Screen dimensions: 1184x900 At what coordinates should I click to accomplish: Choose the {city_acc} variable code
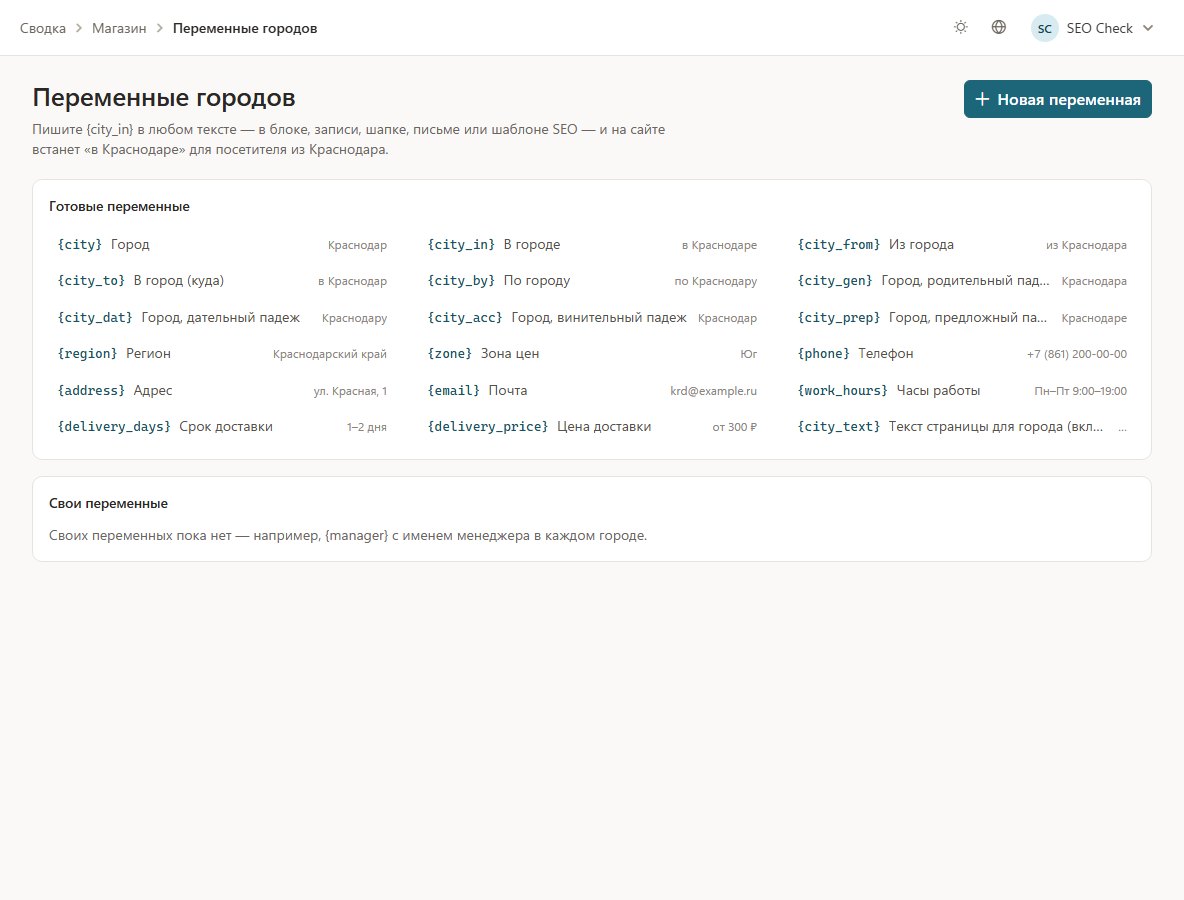(x=464, y=318)
